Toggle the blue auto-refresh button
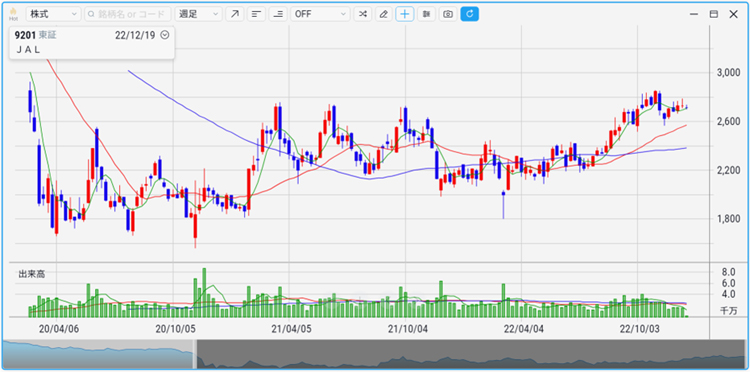 [470, 14]
